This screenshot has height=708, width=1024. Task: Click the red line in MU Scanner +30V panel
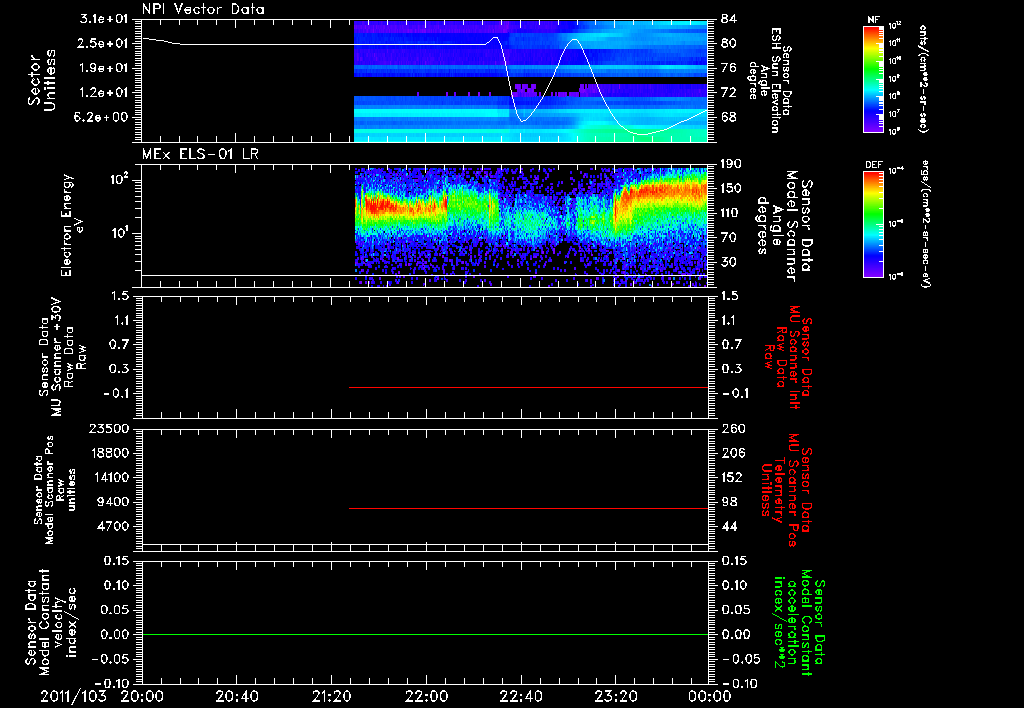(x=528, y=387)
